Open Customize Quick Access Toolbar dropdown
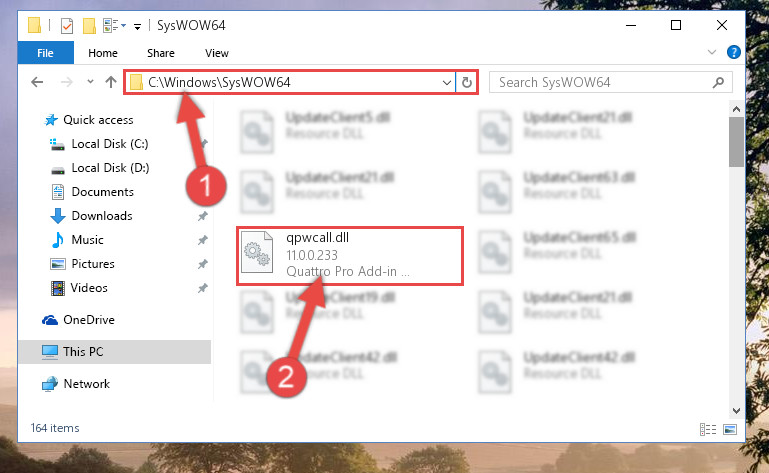769x473 pixels. tap(137, 26)
